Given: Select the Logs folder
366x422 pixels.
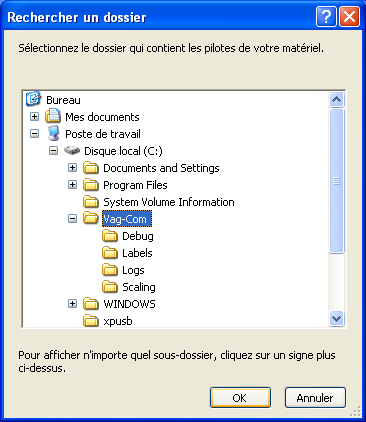Looking at the screenshot, I should [133, 270].
